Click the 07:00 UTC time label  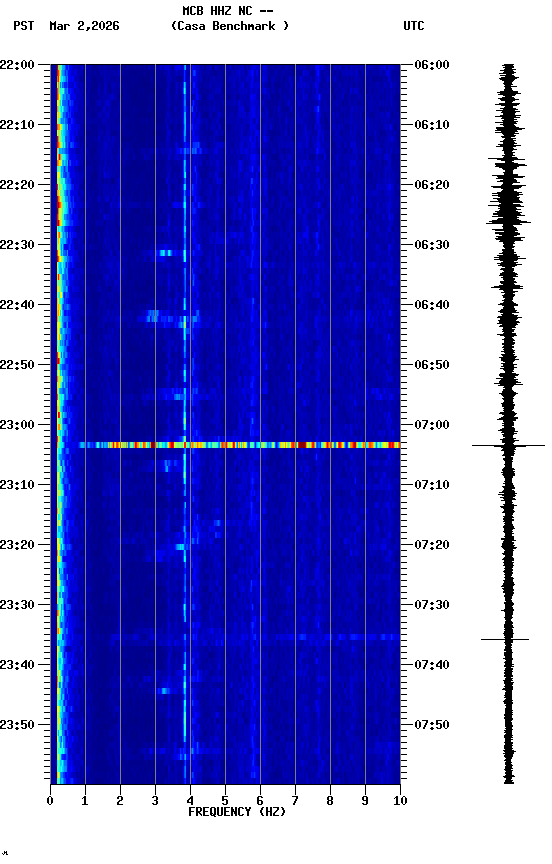click(x=432, y=425)
